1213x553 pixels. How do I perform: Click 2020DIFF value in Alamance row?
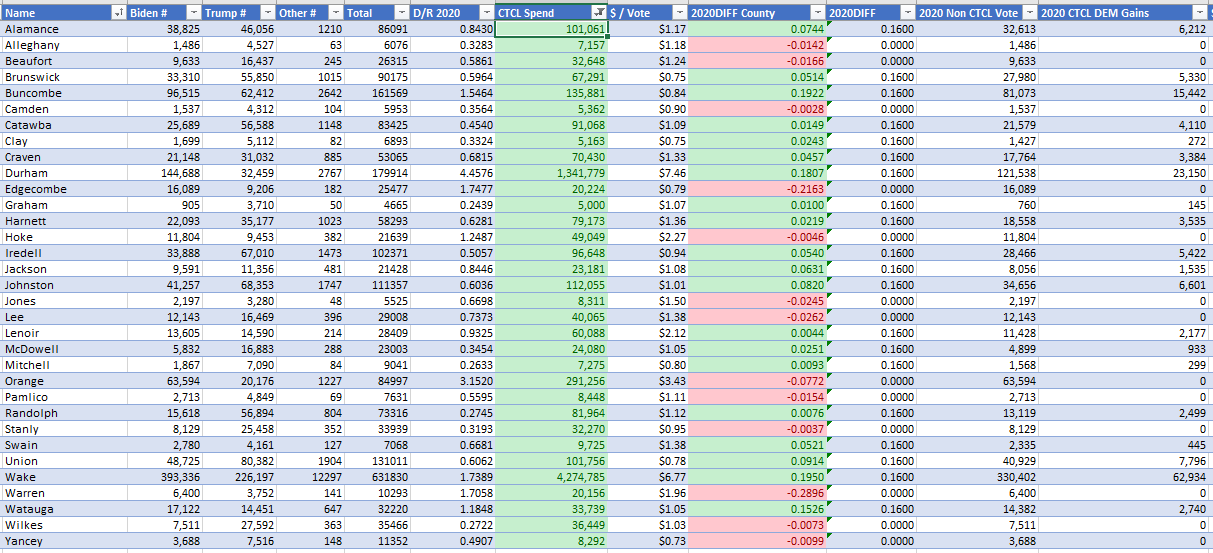click(x=897, y=29)
